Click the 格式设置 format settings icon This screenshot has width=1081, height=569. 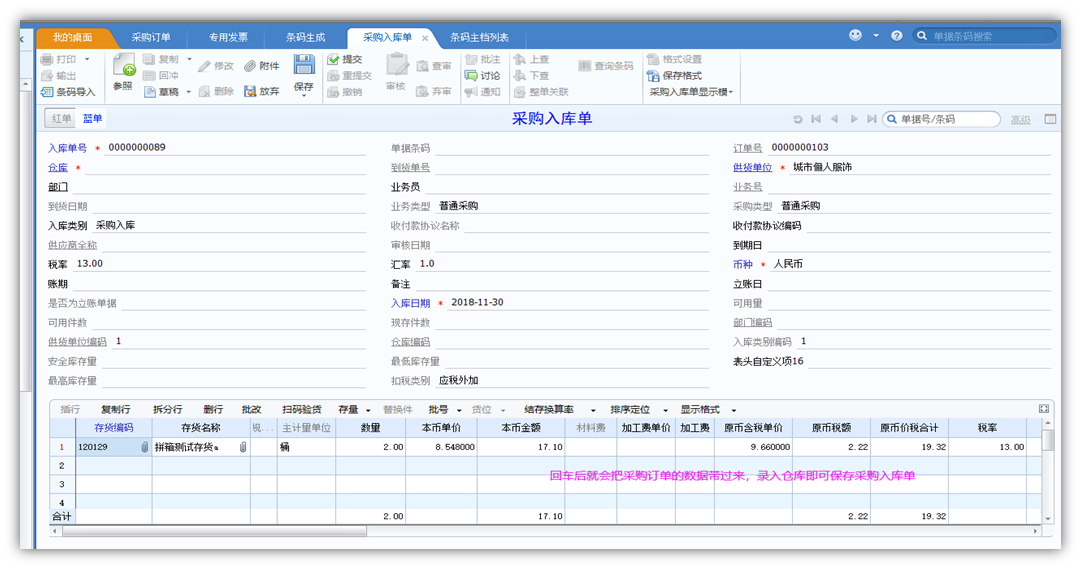coord(653,59)
